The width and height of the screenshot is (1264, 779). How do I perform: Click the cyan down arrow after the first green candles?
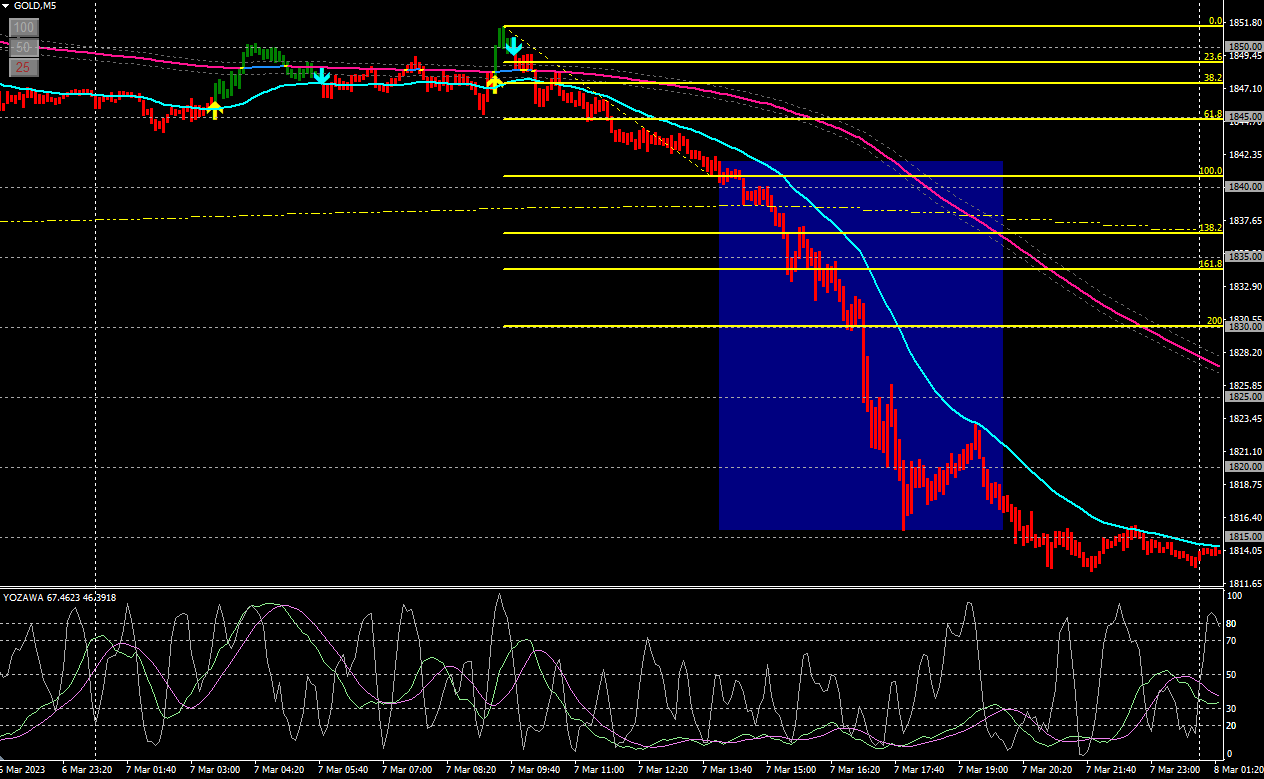click(321, 76)
